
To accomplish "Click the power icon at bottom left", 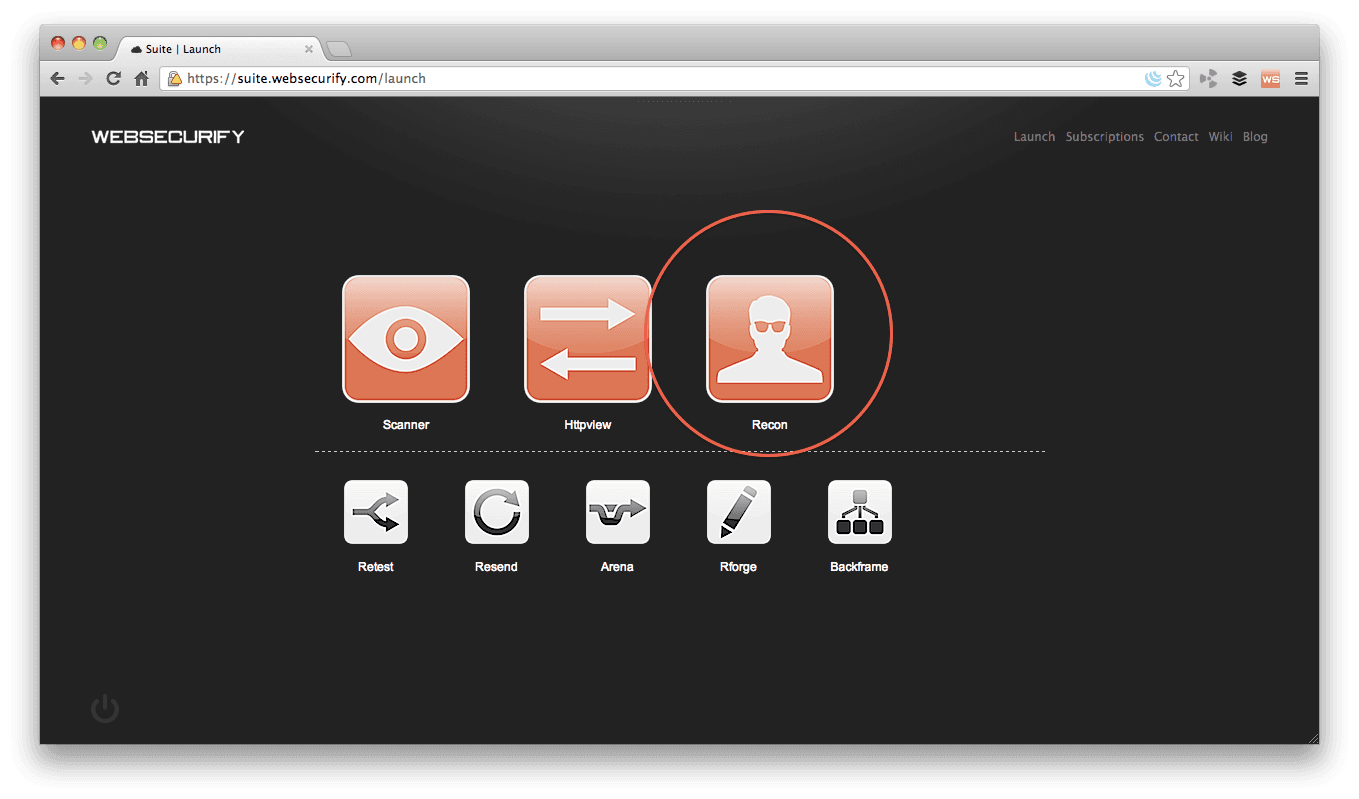I will [x=105, y=709].
